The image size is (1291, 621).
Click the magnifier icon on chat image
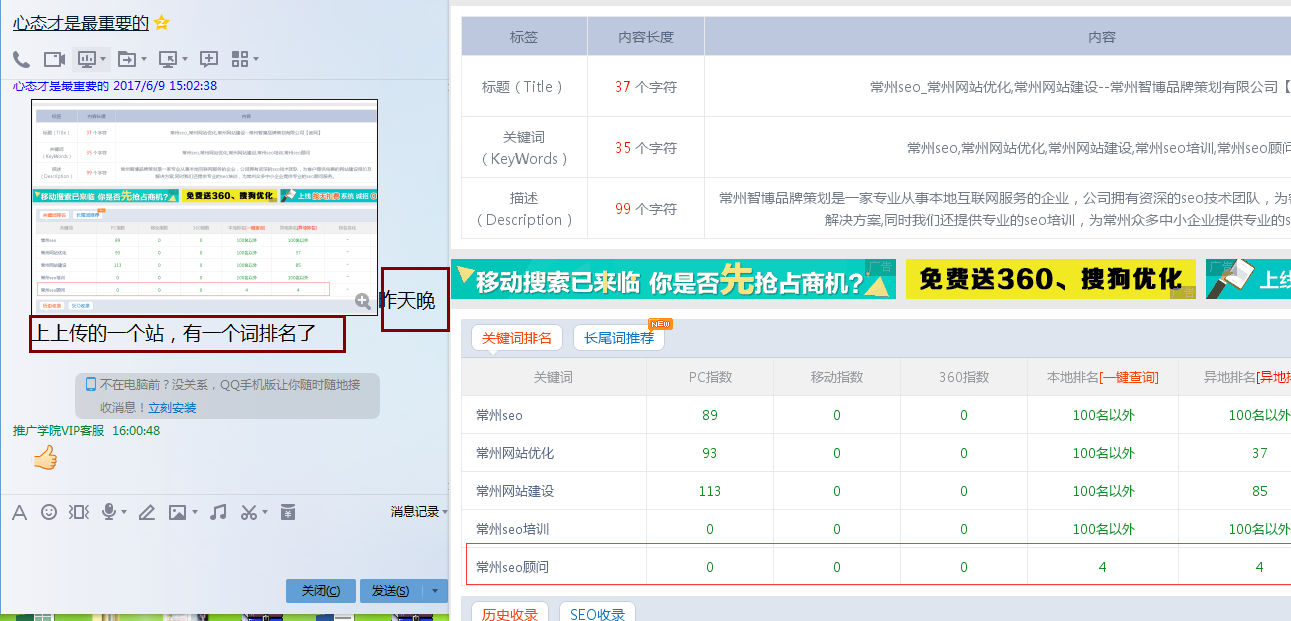pos(363,300)
